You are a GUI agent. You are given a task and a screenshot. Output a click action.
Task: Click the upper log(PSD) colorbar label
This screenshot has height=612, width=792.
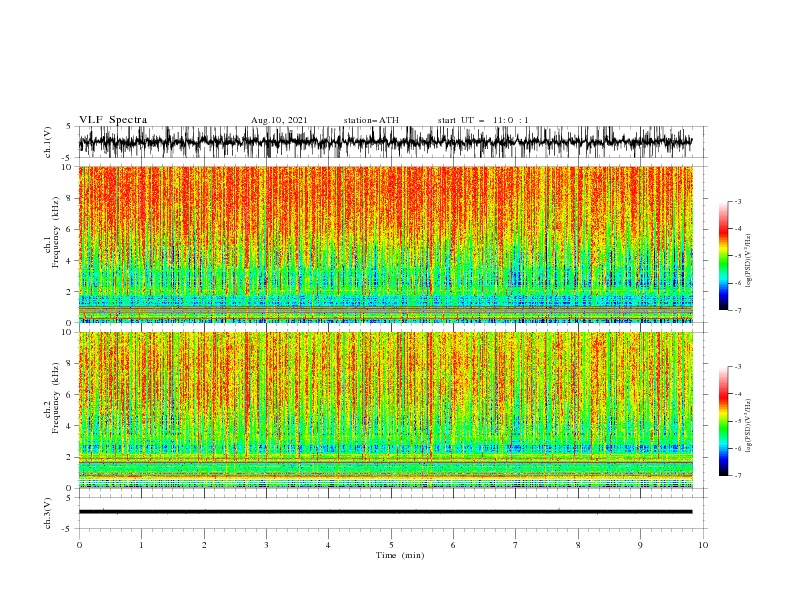click(748, 260)
